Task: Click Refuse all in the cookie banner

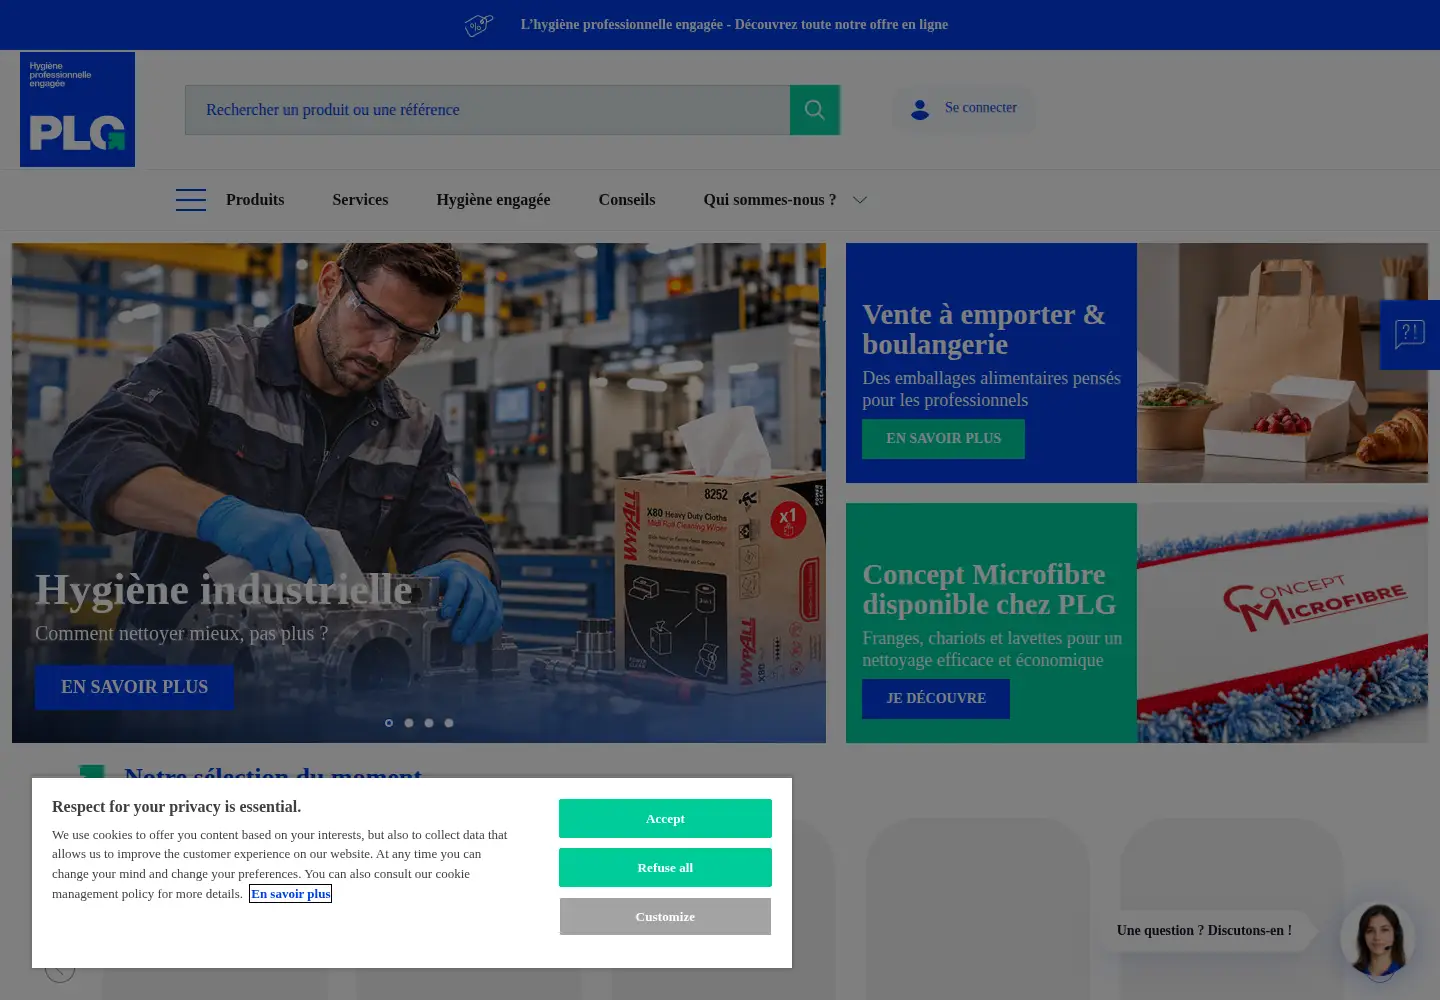Action: pos(665,867)
